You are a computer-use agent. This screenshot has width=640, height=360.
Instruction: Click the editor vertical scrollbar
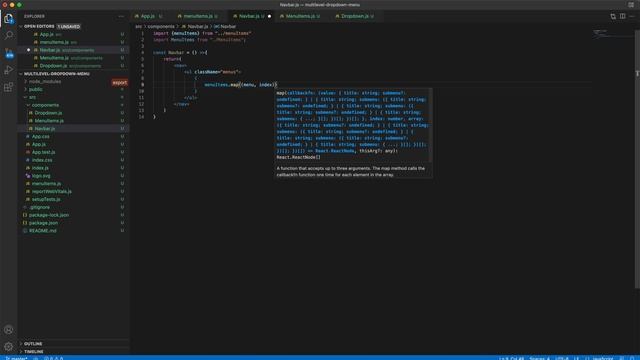(637, 159)
